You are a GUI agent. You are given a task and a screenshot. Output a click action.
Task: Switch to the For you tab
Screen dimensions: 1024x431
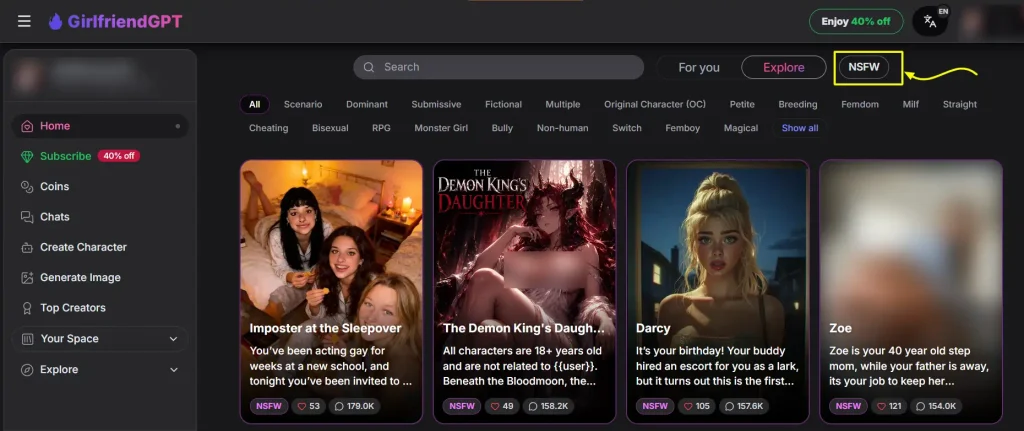pos(699,67)
